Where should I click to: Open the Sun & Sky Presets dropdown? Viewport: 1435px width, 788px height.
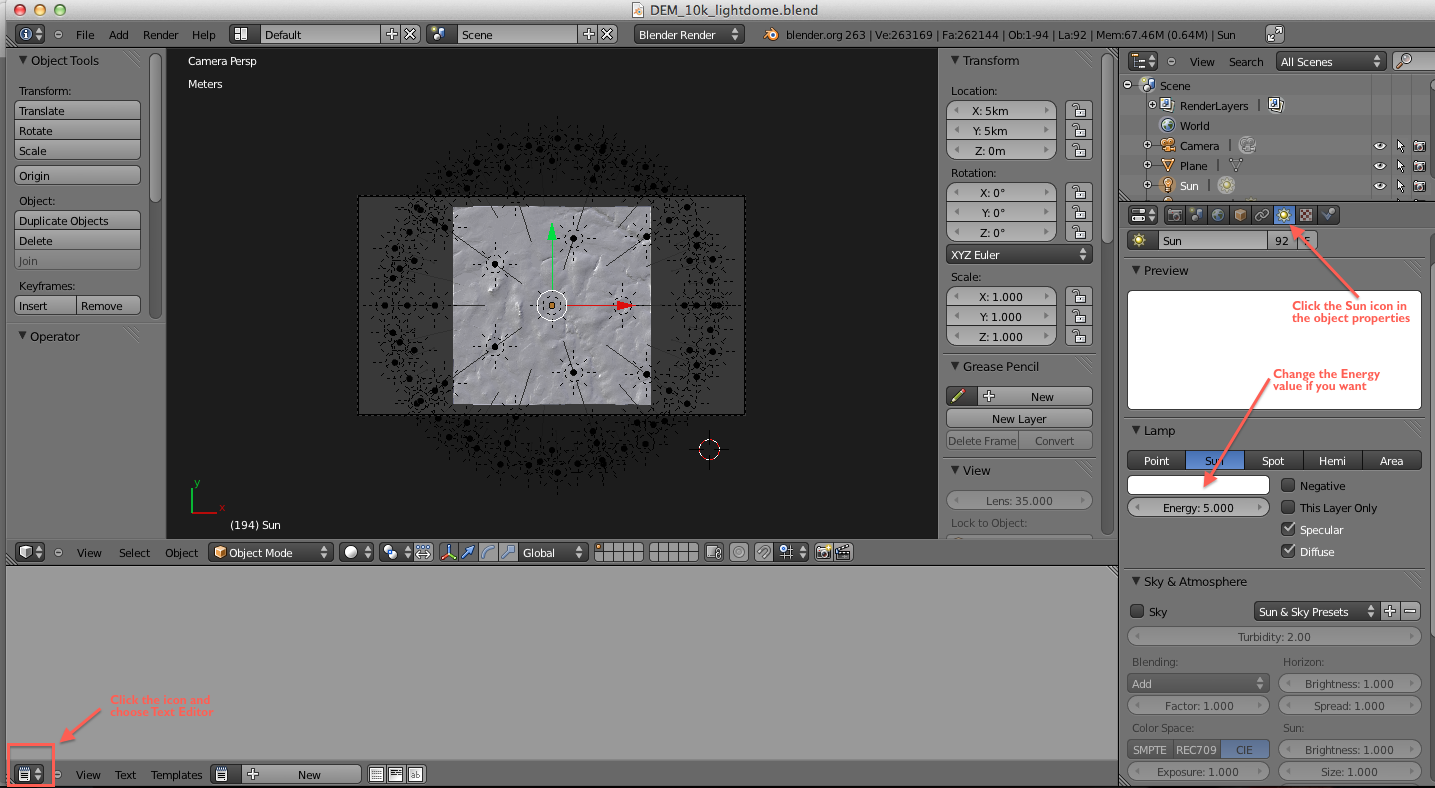pos(1317,611)
